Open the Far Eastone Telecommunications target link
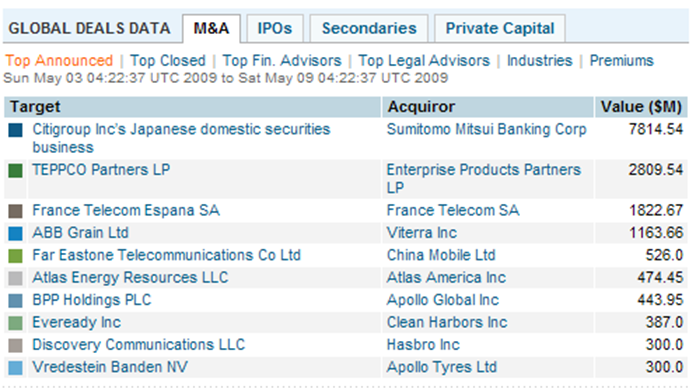Image resolution: width=696 pixels, height=389 pixels. 166,255
